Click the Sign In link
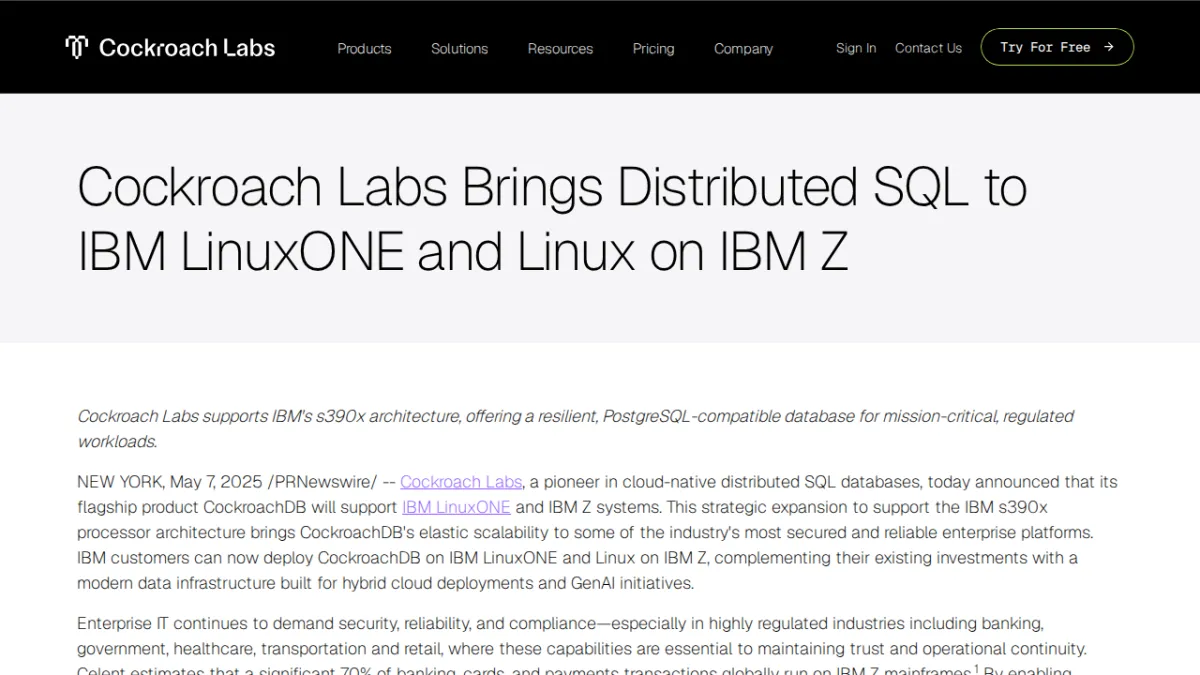1200x675 pixels. pos(856,48)
